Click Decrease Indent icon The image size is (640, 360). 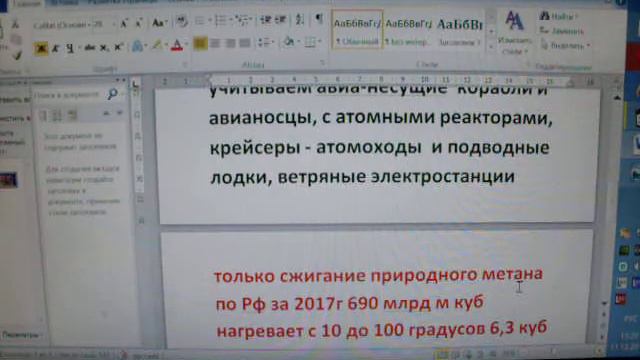click(x=265, y=20)
